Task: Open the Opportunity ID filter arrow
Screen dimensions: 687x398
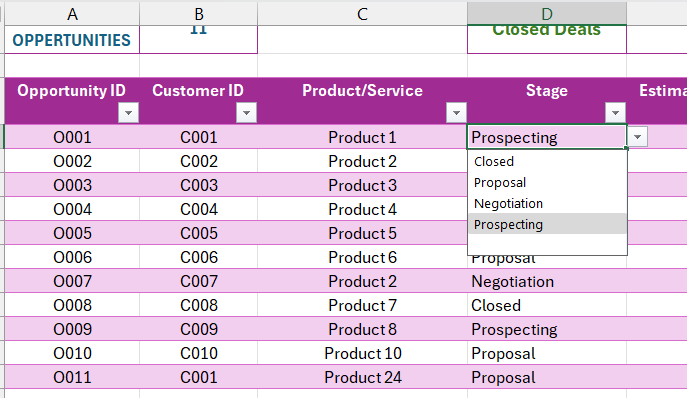Action: click(x=128, y=113)
